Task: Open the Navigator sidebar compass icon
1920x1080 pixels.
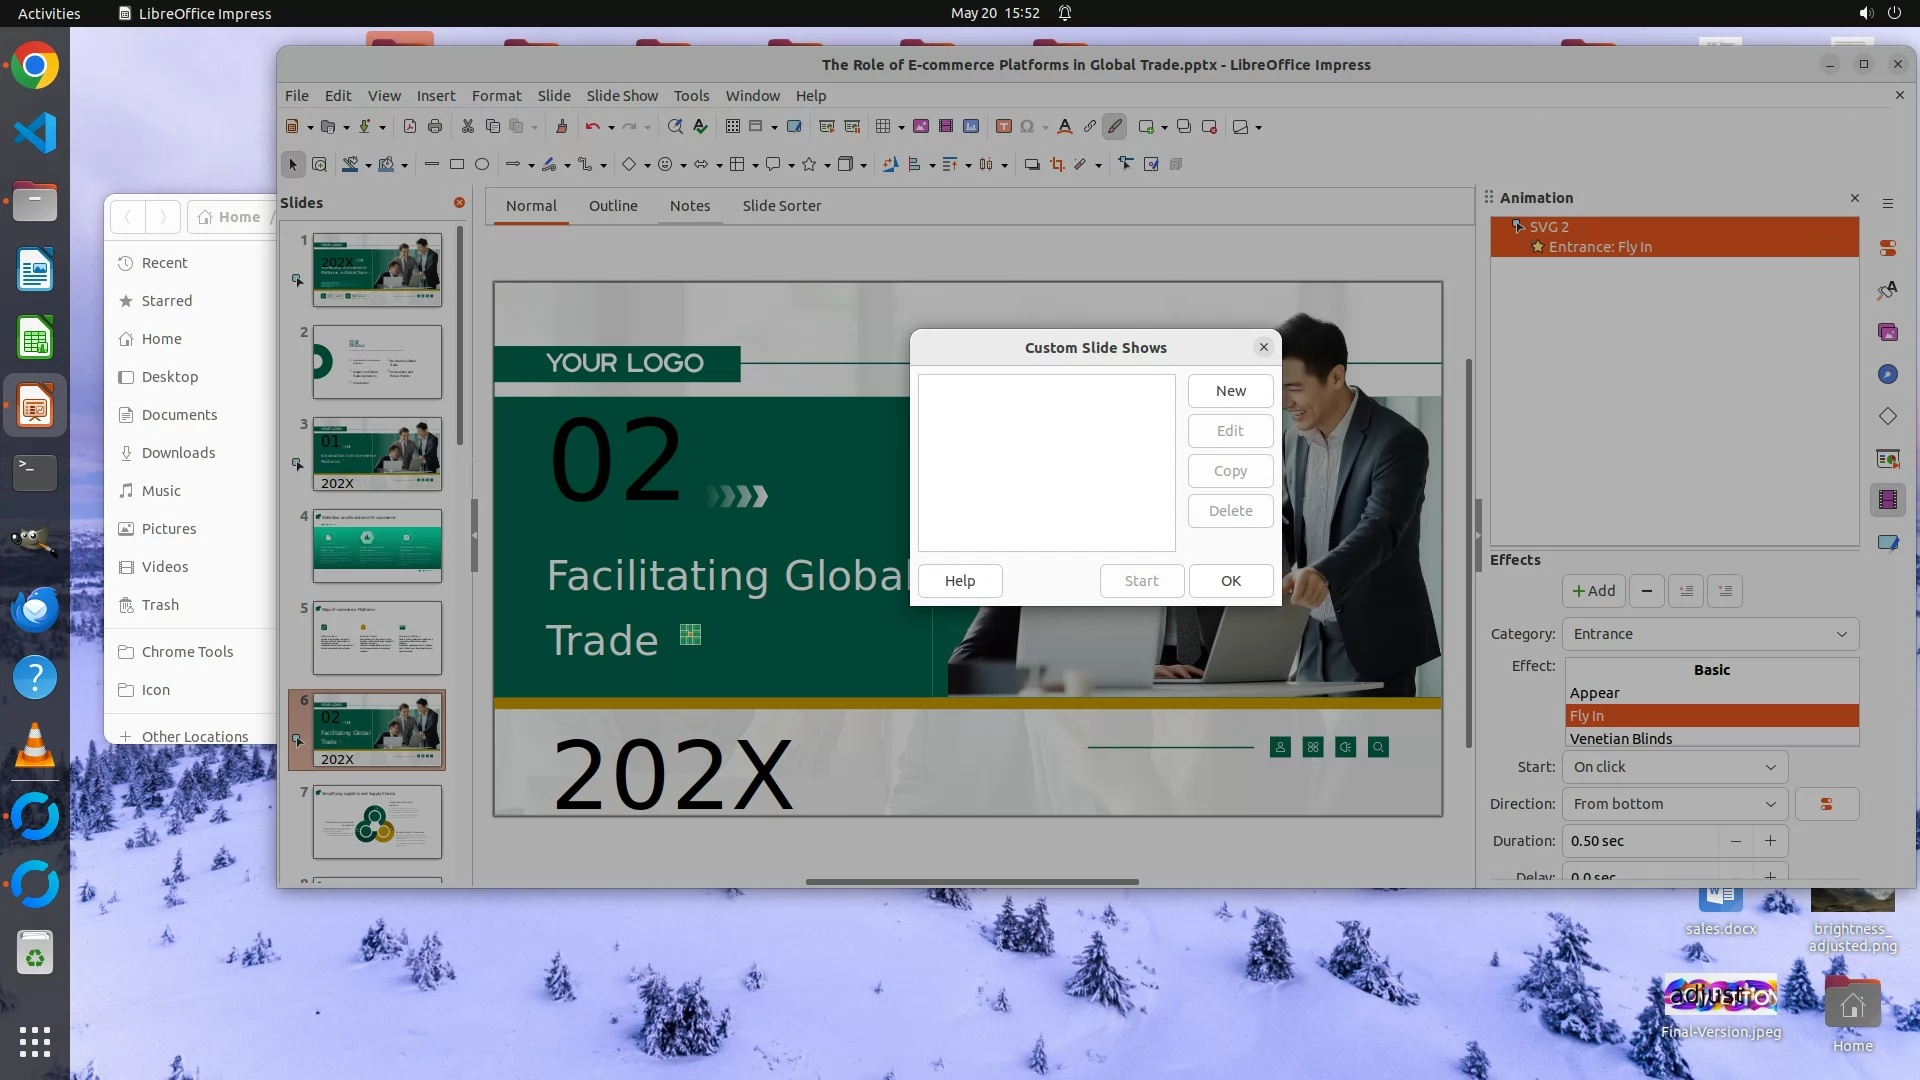Action: pyautogui.click(x=1888, y=374)
